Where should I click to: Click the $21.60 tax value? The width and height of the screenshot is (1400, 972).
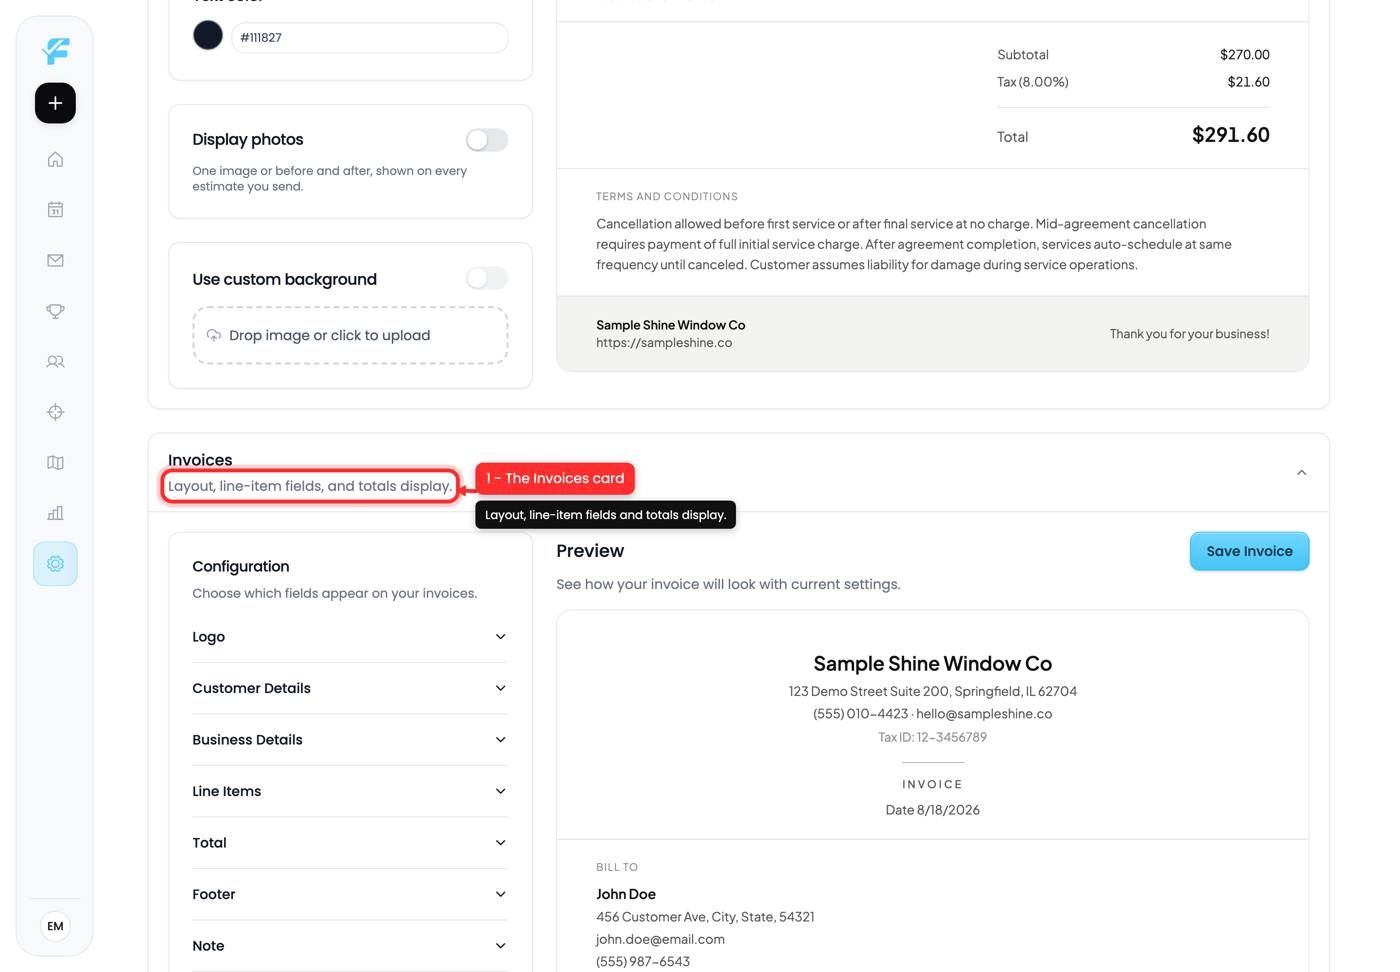coord(1248,82)
